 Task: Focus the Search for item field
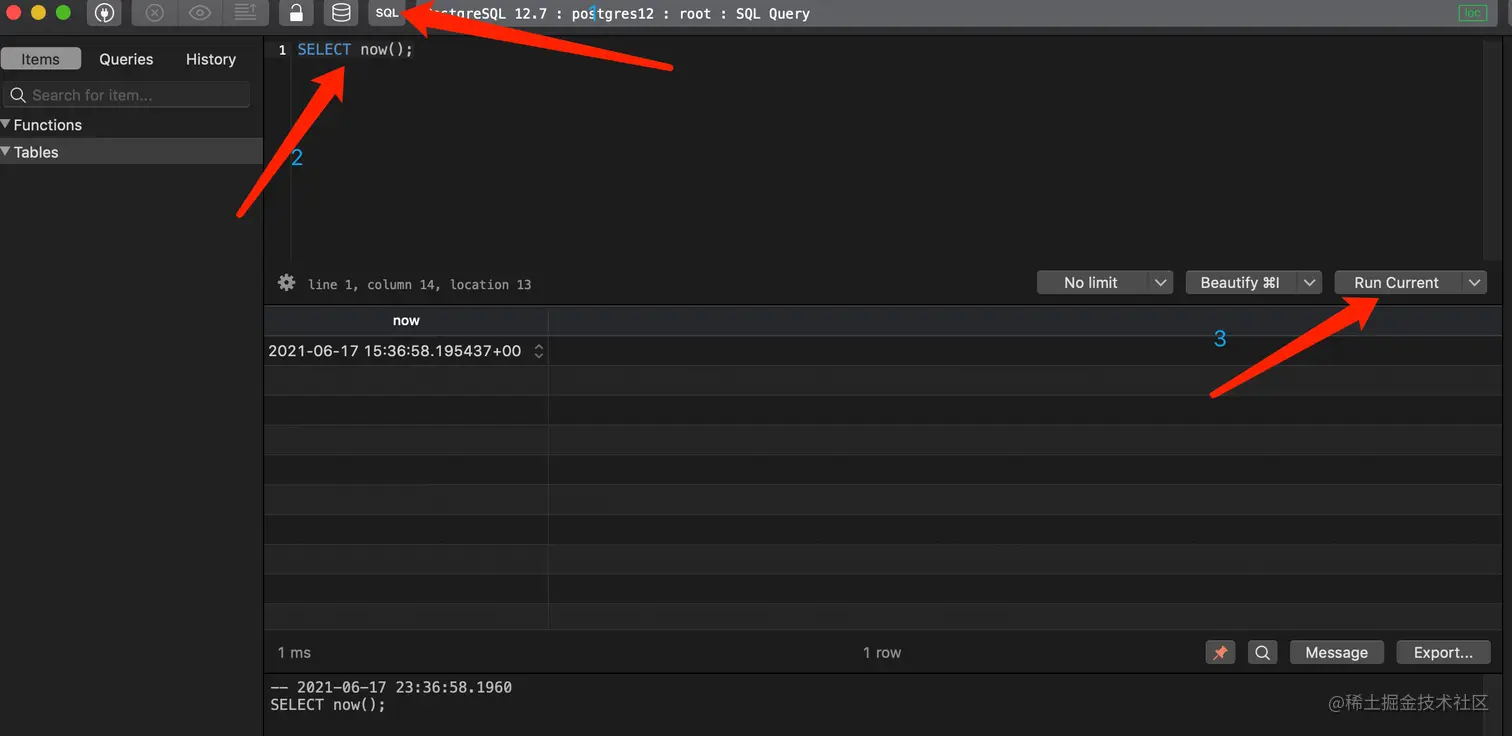pos(127,95)
